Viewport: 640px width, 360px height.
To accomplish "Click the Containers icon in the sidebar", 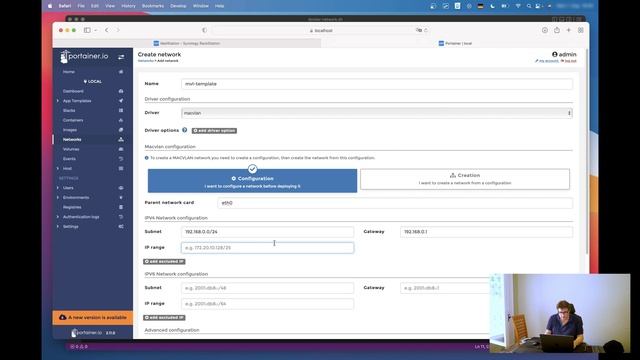I will 121,120.
